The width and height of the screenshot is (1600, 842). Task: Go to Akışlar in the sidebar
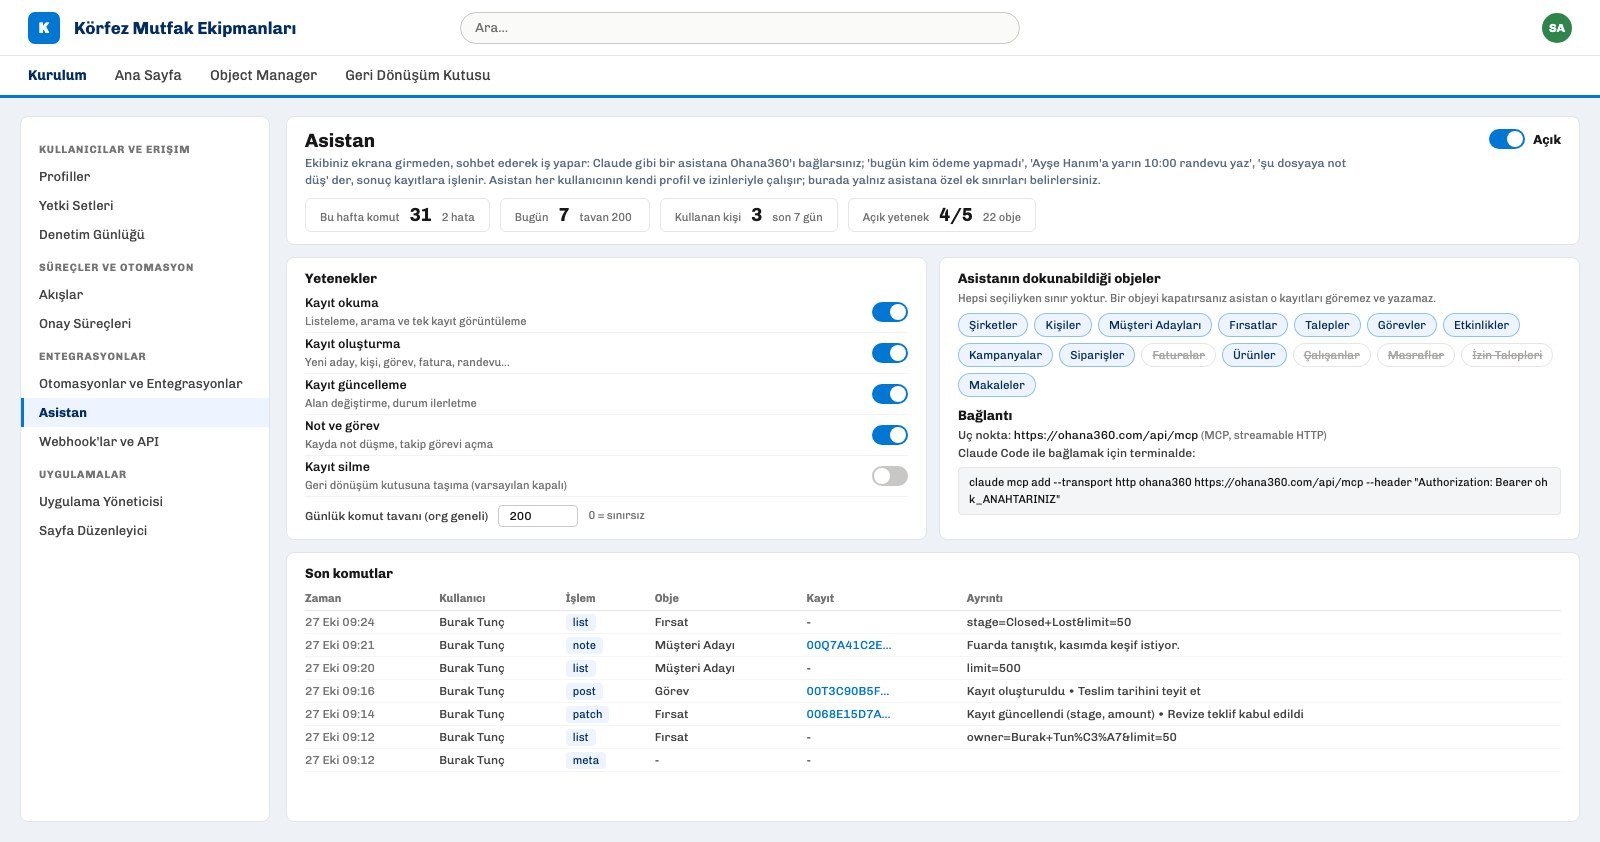145,295
